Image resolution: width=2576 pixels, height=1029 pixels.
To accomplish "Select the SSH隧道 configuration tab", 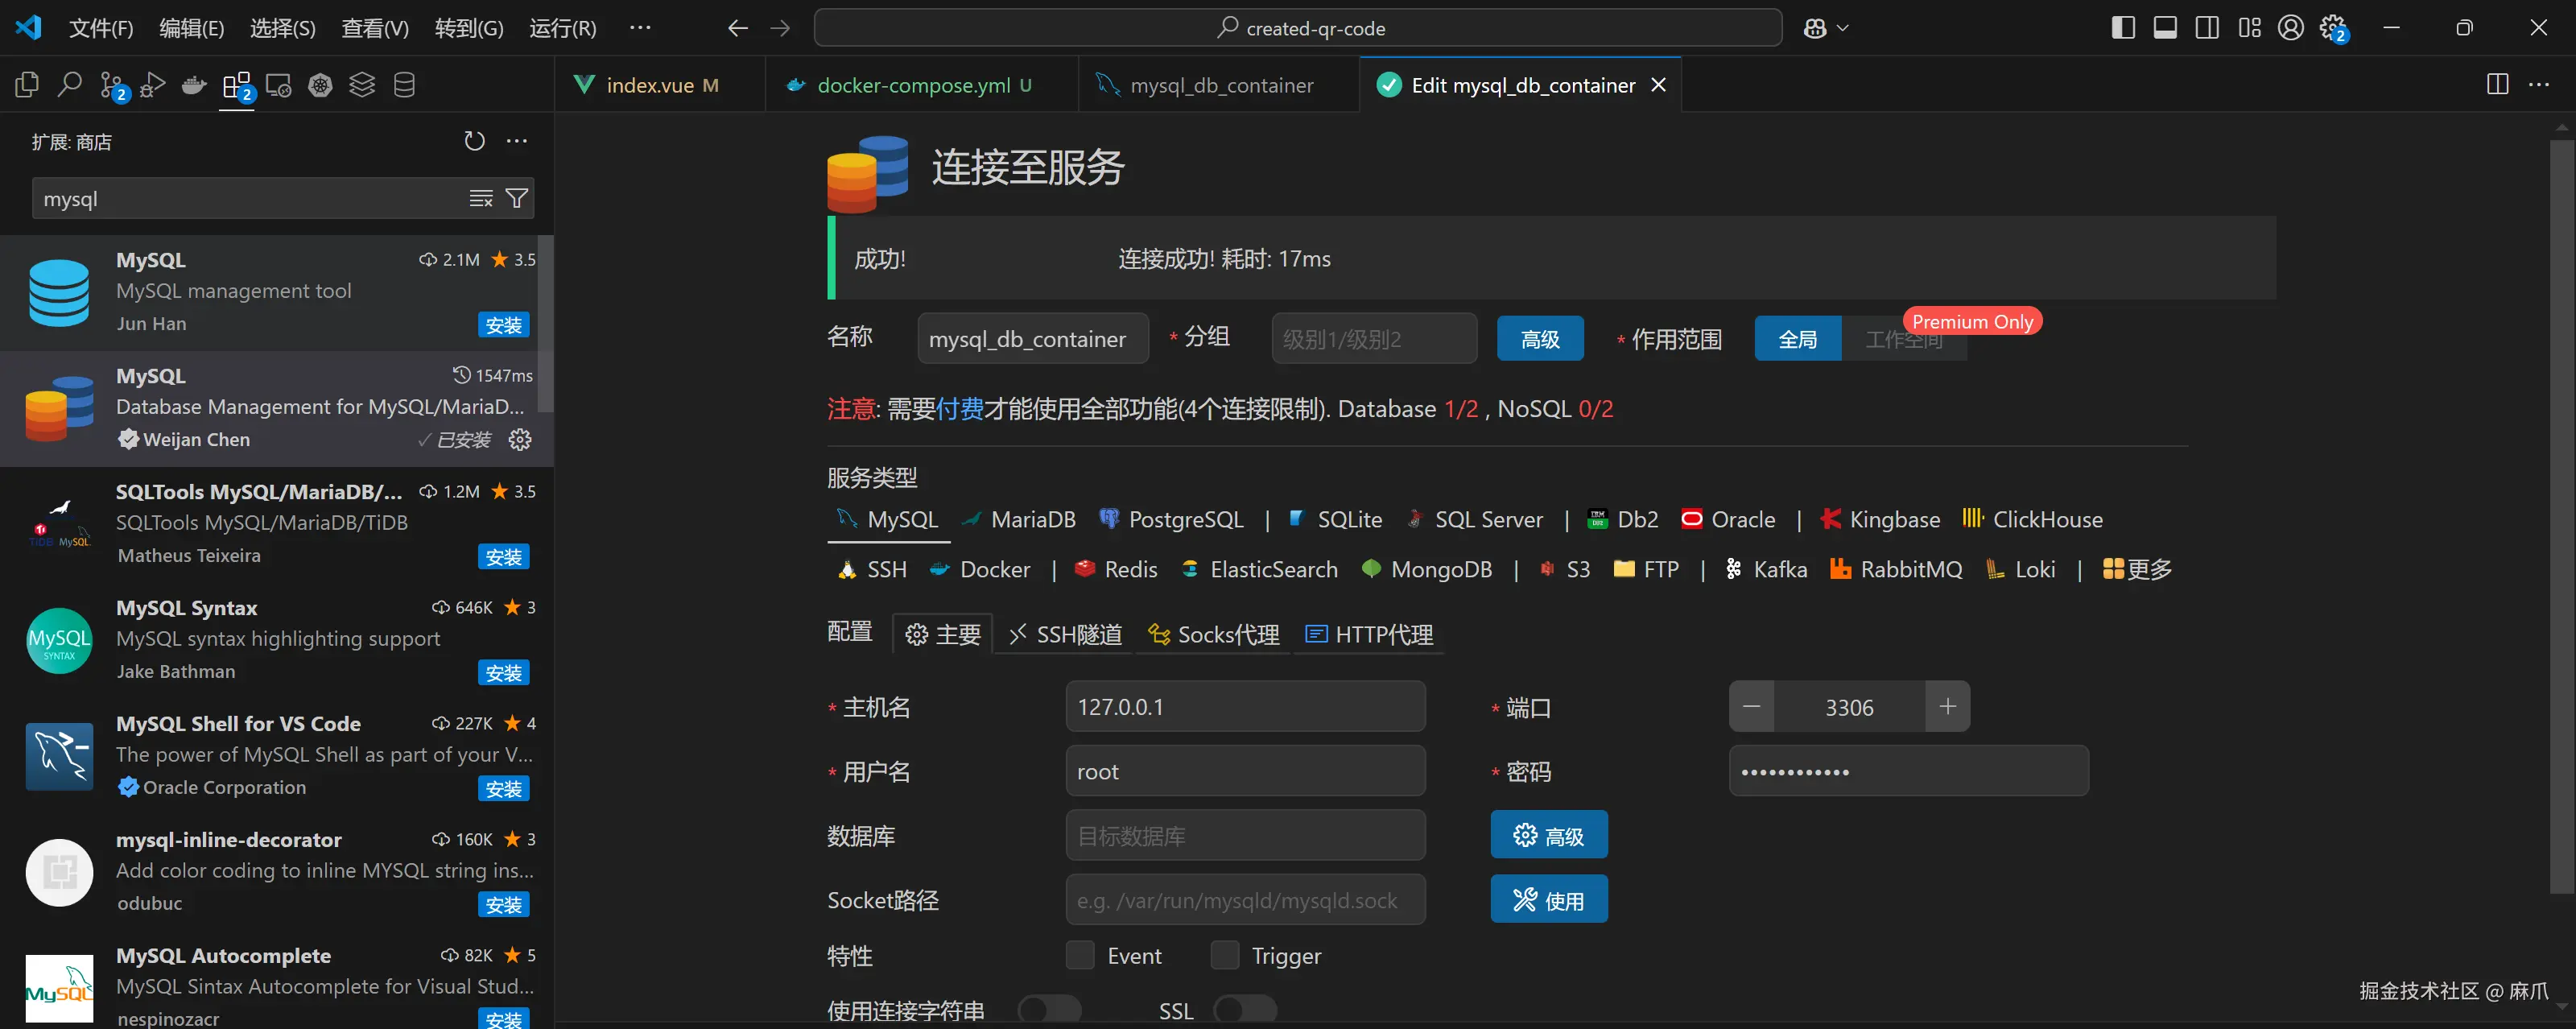I will [1066, 634].
